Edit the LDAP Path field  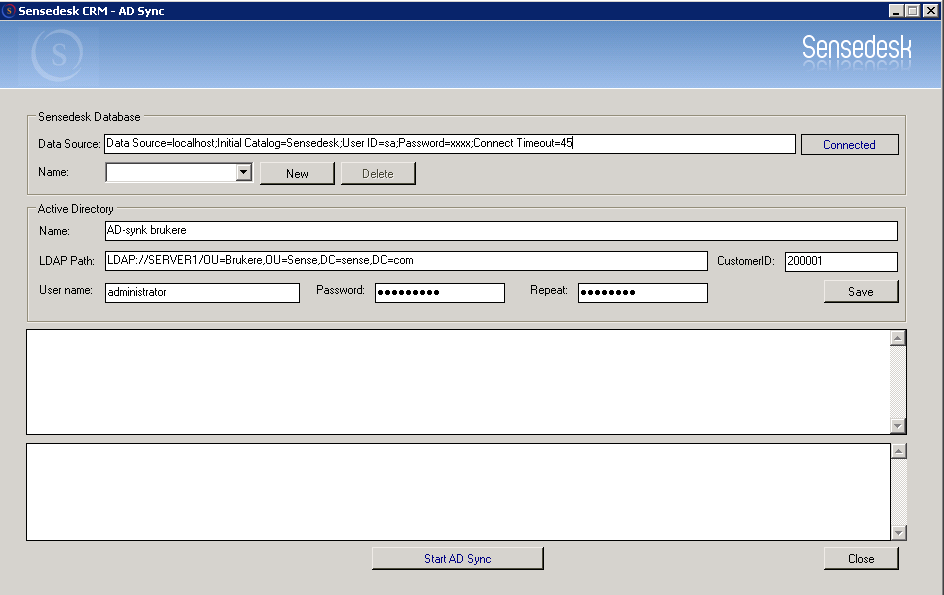[x=406, y=261]
